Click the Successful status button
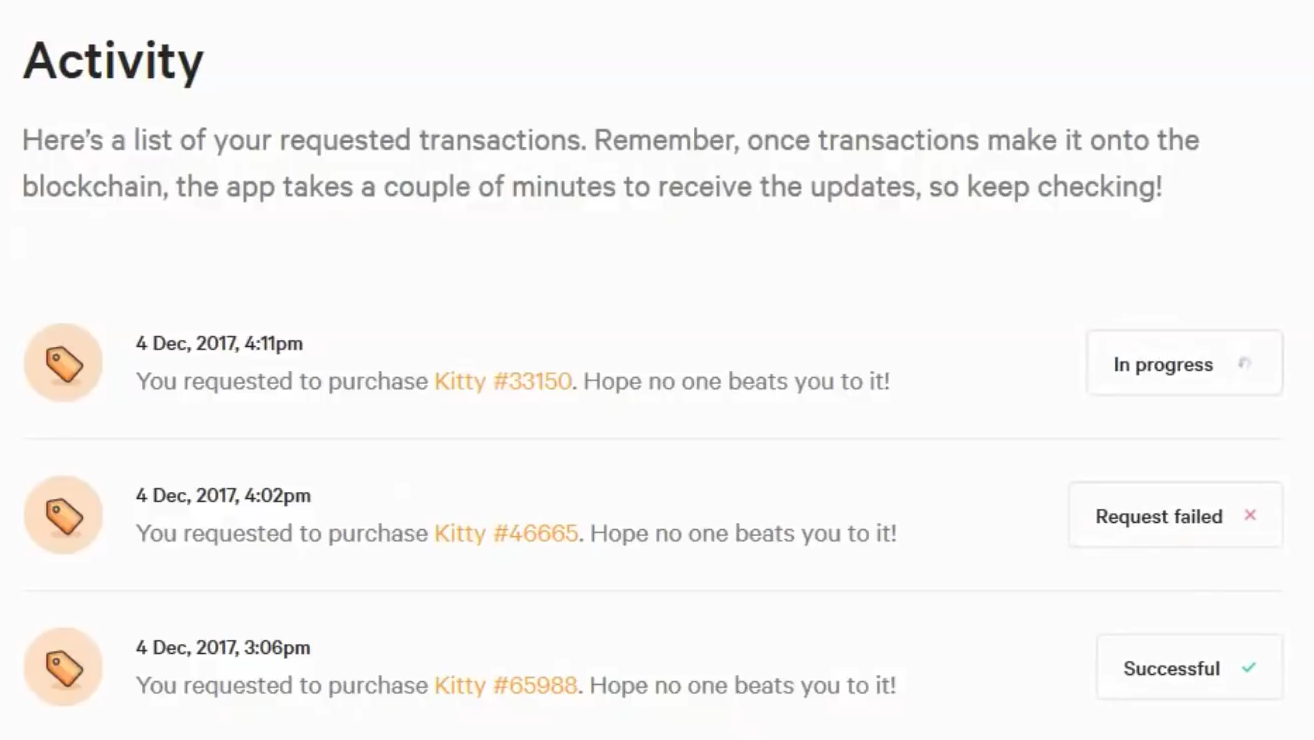The height and width of the screenshot is (740, 1314). tap(1189, 667)
